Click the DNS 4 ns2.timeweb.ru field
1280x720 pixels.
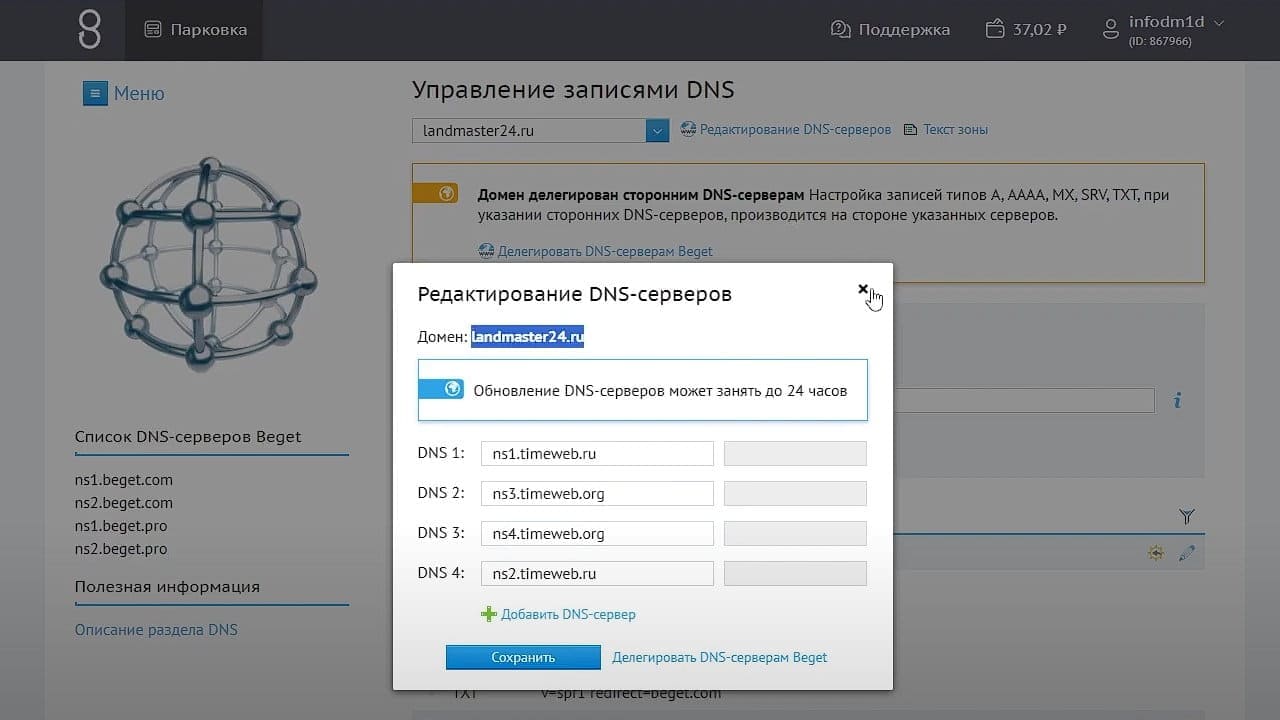pos(597,574)
